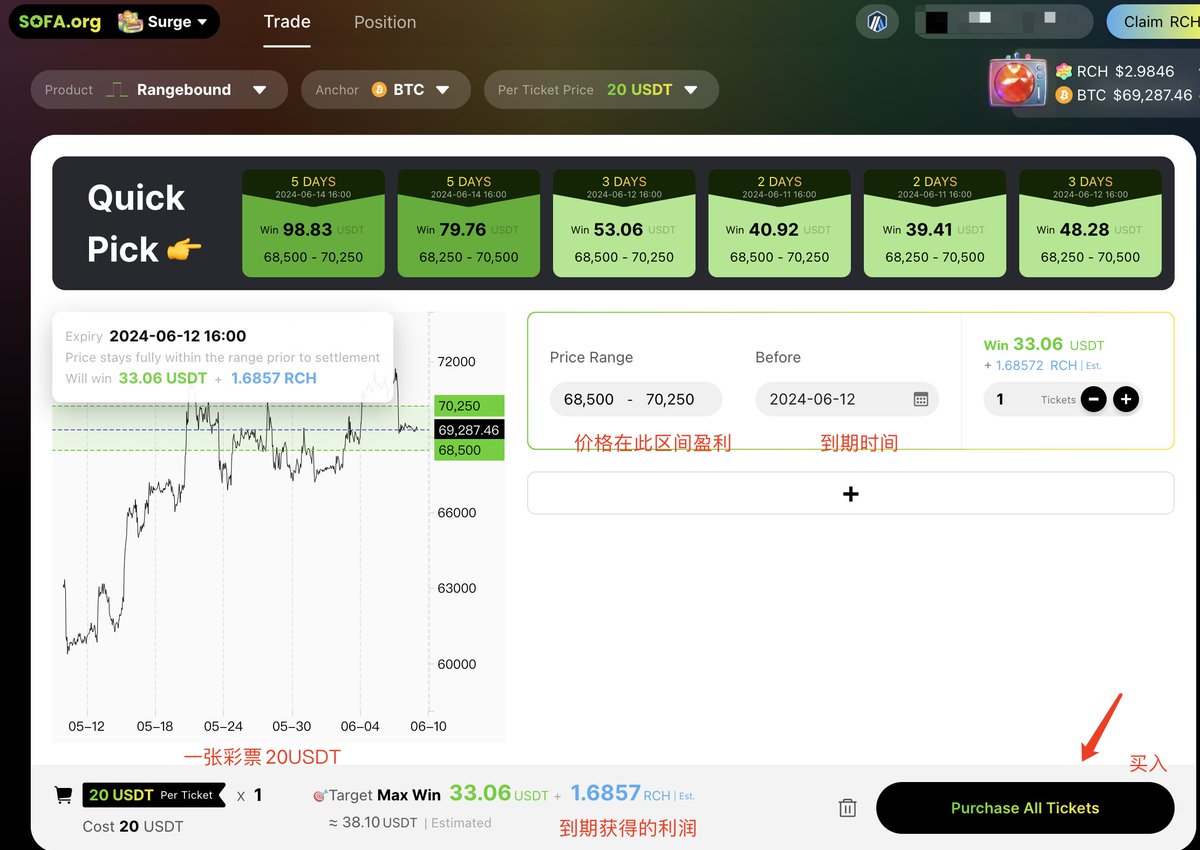Click the 1.6857 RCH estimate at bottom
The image size is (1200, 850).
point(632,794)
